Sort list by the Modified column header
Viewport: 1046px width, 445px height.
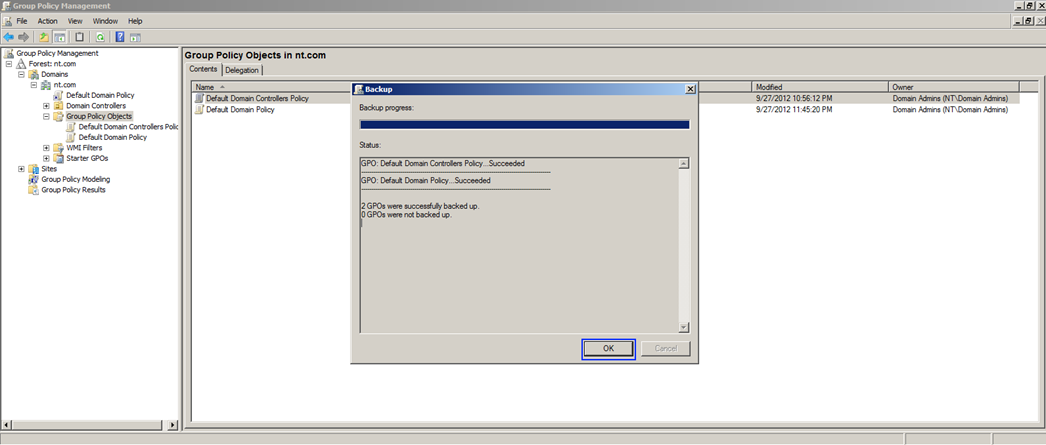[820, 87]
